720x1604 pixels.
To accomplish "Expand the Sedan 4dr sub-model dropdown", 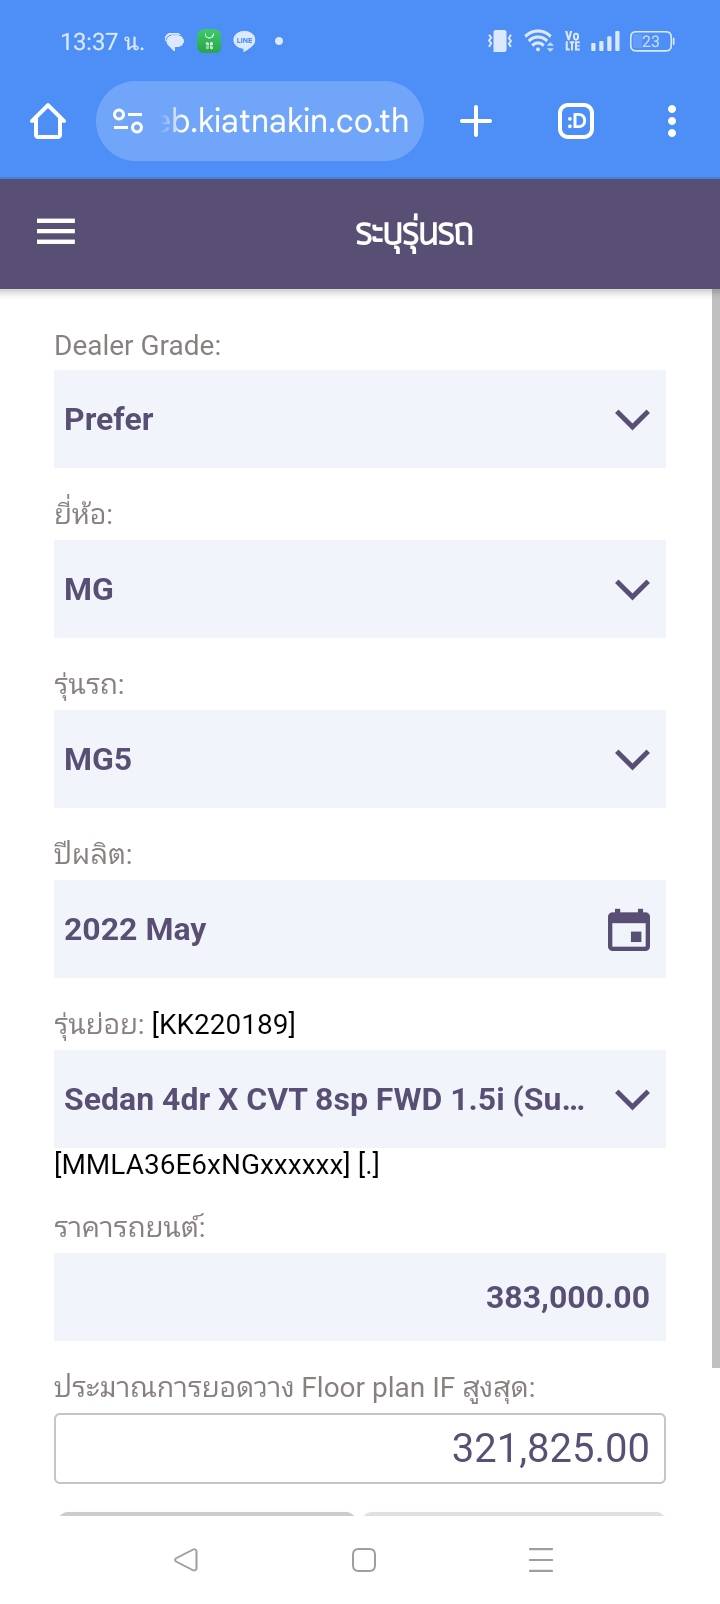I will click(x=360, y=1099).
